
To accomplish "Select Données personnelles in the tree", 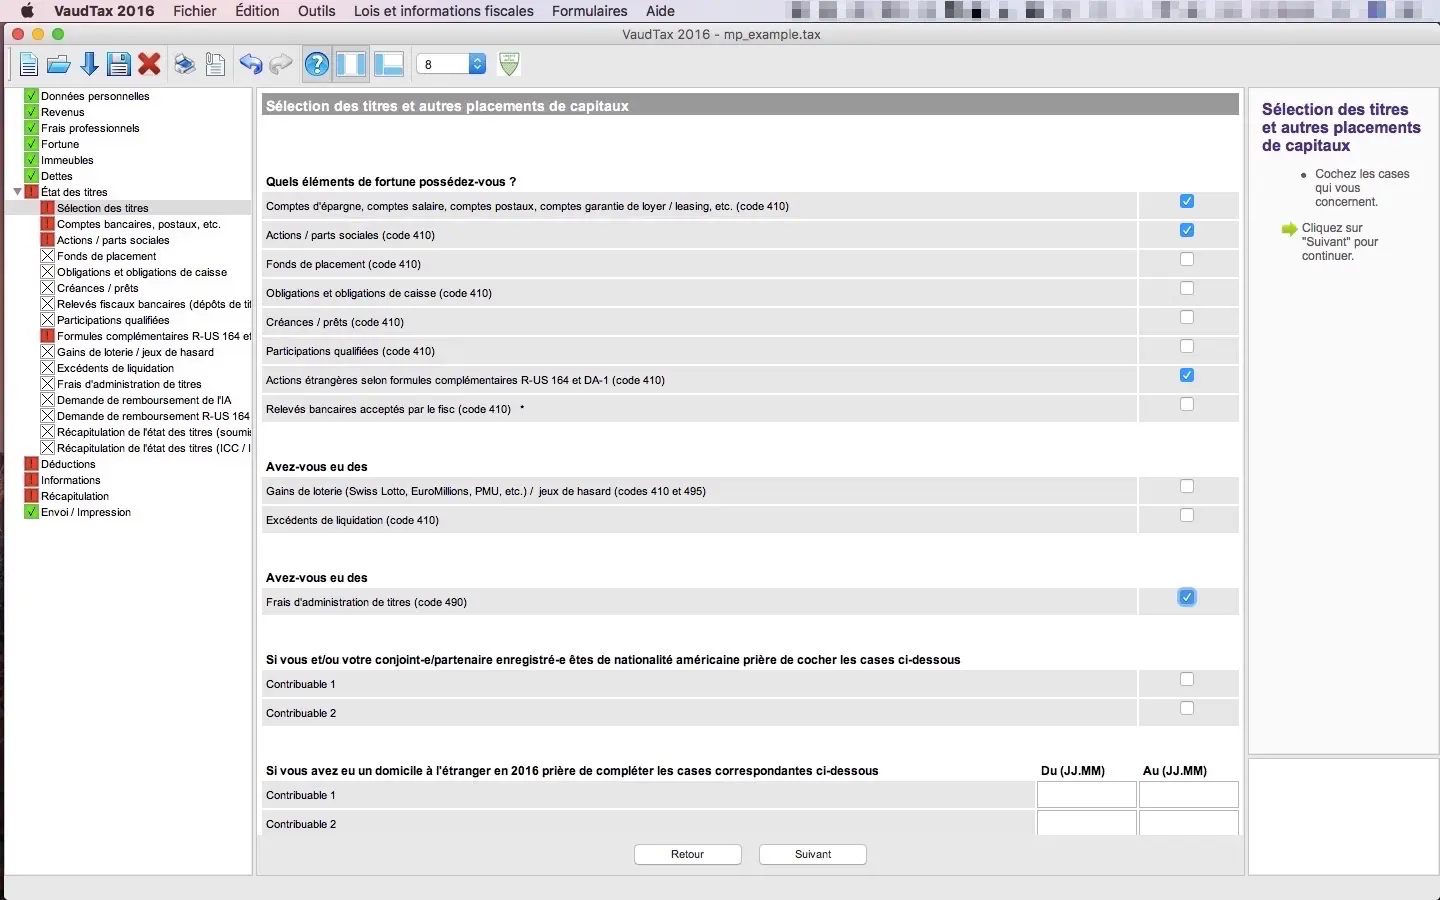I will click(x=95, y=96).
